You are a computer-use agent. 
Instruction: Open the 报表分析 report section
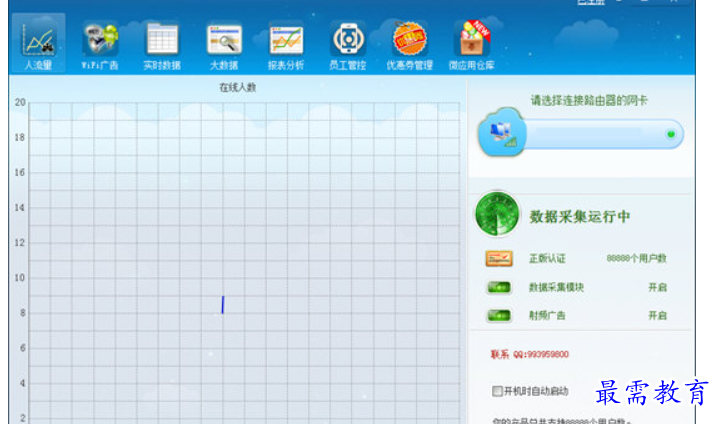[x=286, y=45]
